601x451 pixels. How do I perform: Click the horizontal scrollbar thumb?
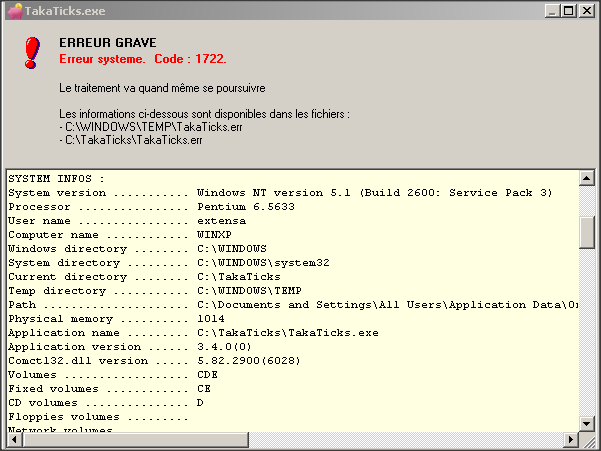[136, 439]
